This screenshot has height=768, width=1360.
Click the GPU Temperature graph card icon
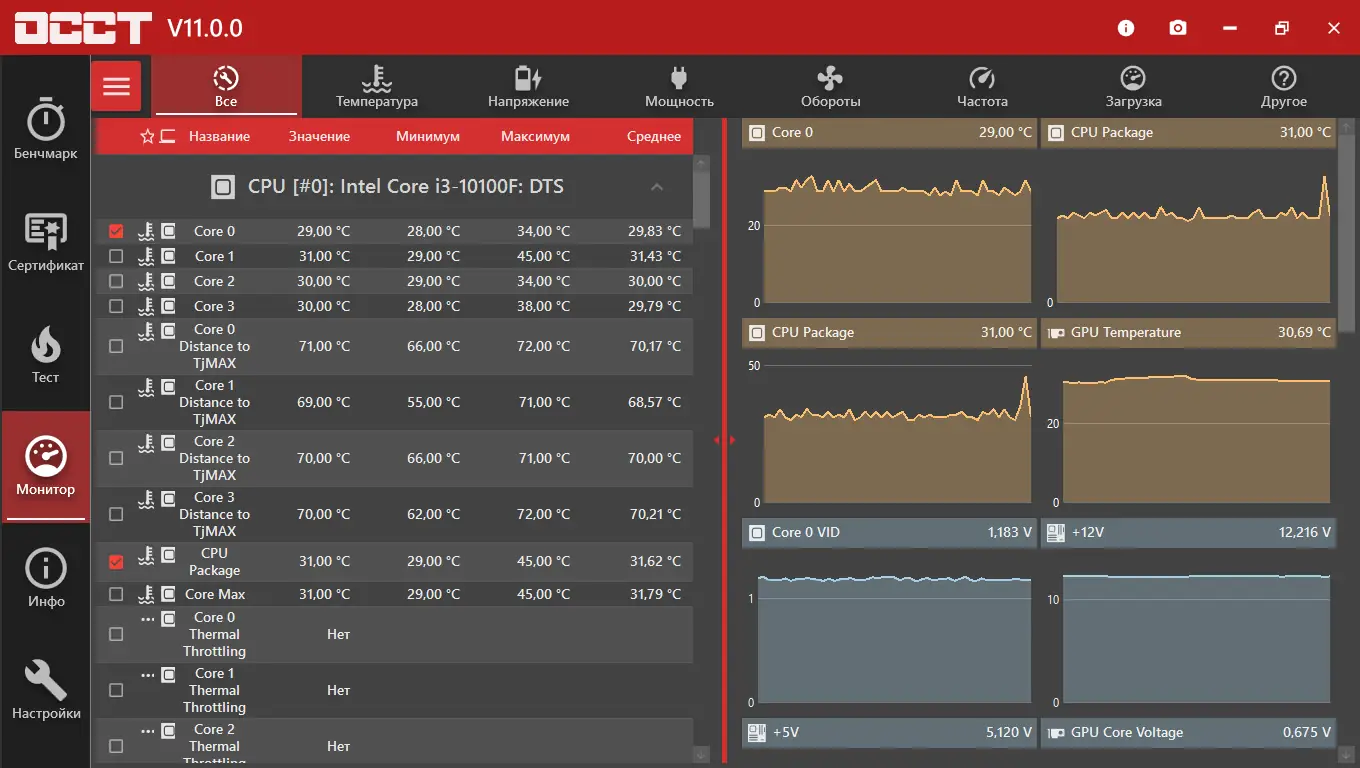(1055, 332)
